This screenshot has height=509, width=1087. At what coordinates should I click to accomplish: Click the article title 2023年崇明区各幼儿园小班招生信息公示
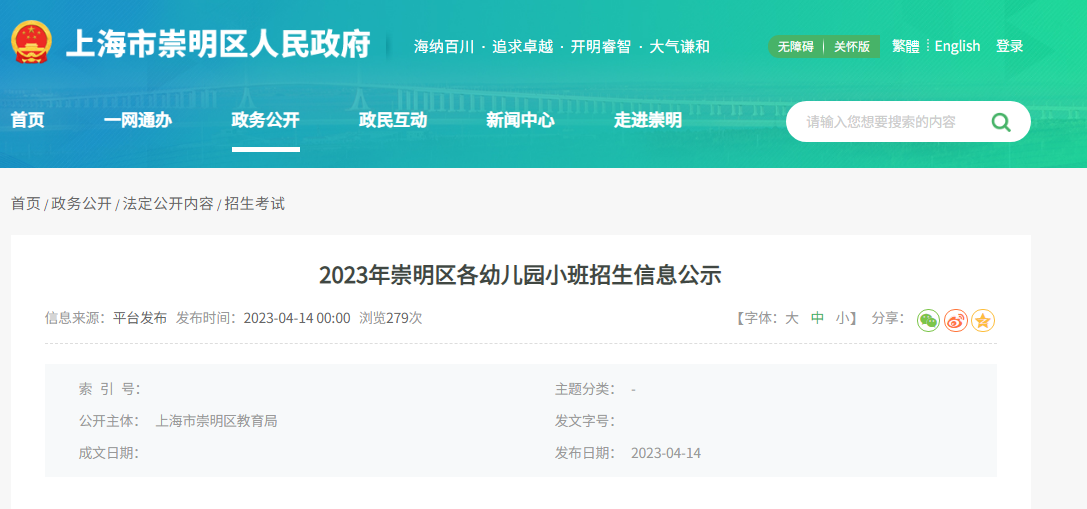point(520,275)
